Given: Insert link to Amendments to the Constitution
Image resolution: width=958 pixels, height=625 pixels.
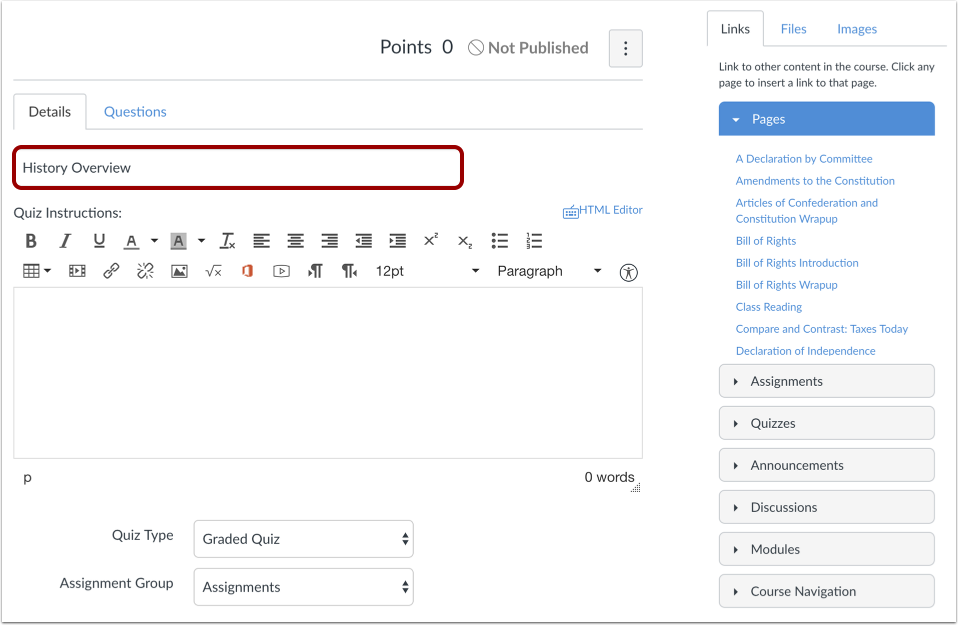Looking at the screenshot, I should 815,181.
